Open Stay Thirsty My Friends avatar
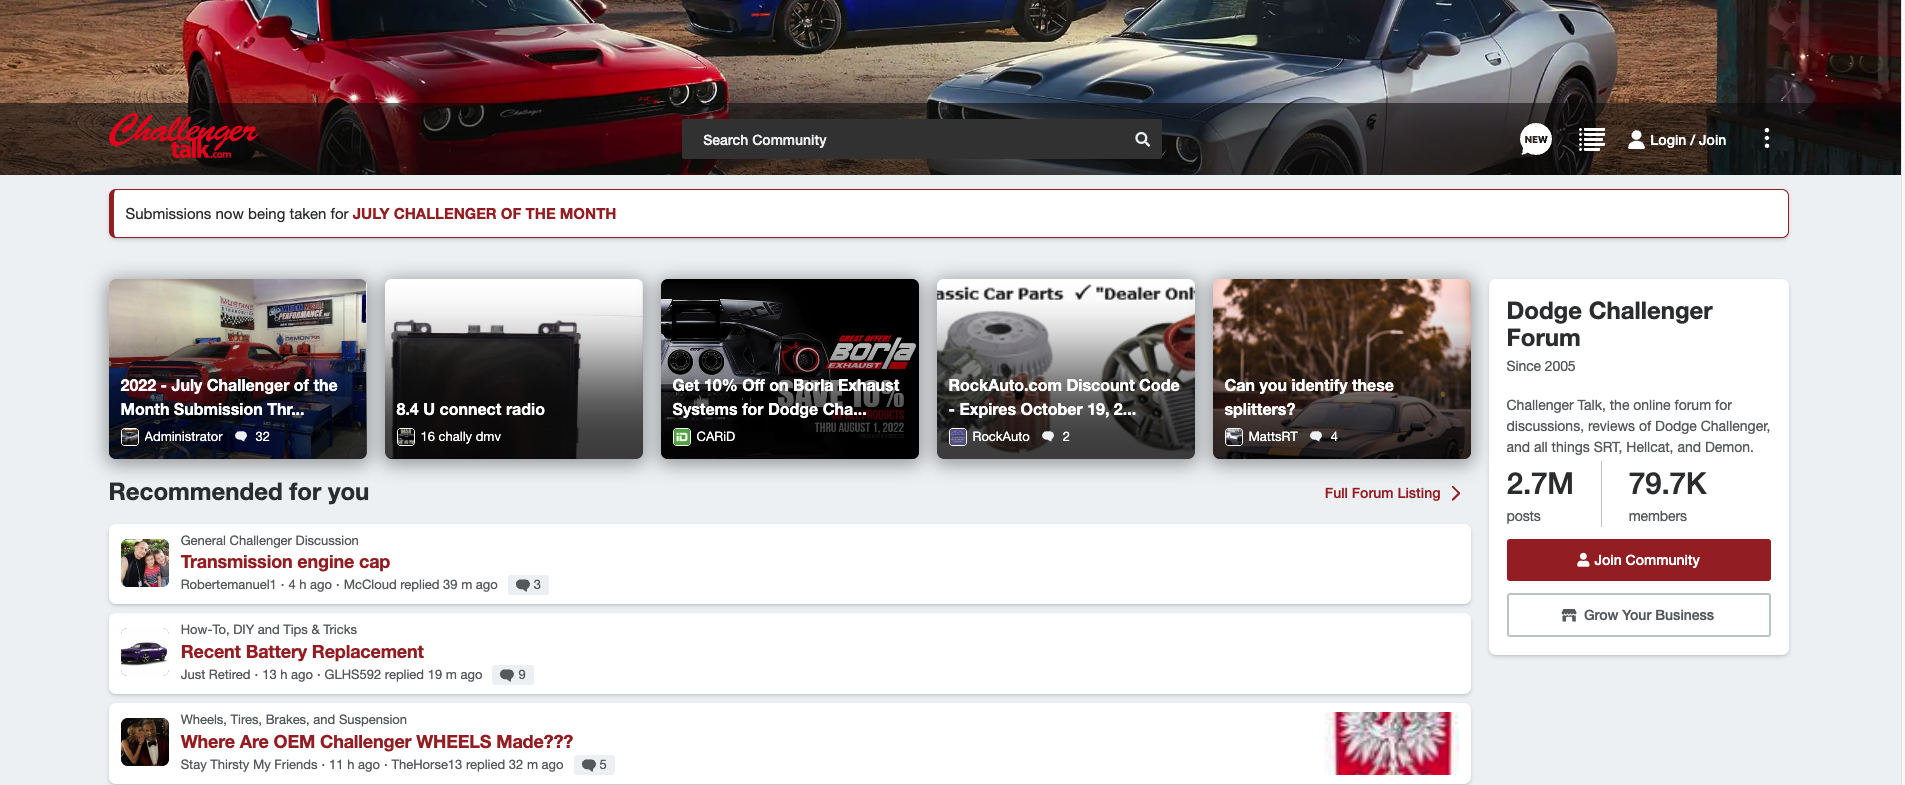1905x785 pixels. click(145, 742)
